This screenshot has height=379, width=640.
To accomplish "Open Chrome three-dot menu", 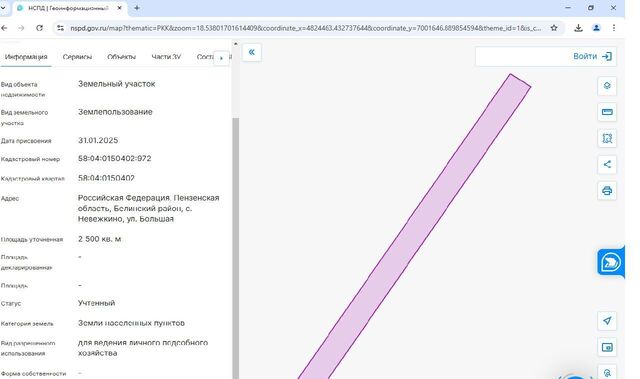I will coord(613,28).
